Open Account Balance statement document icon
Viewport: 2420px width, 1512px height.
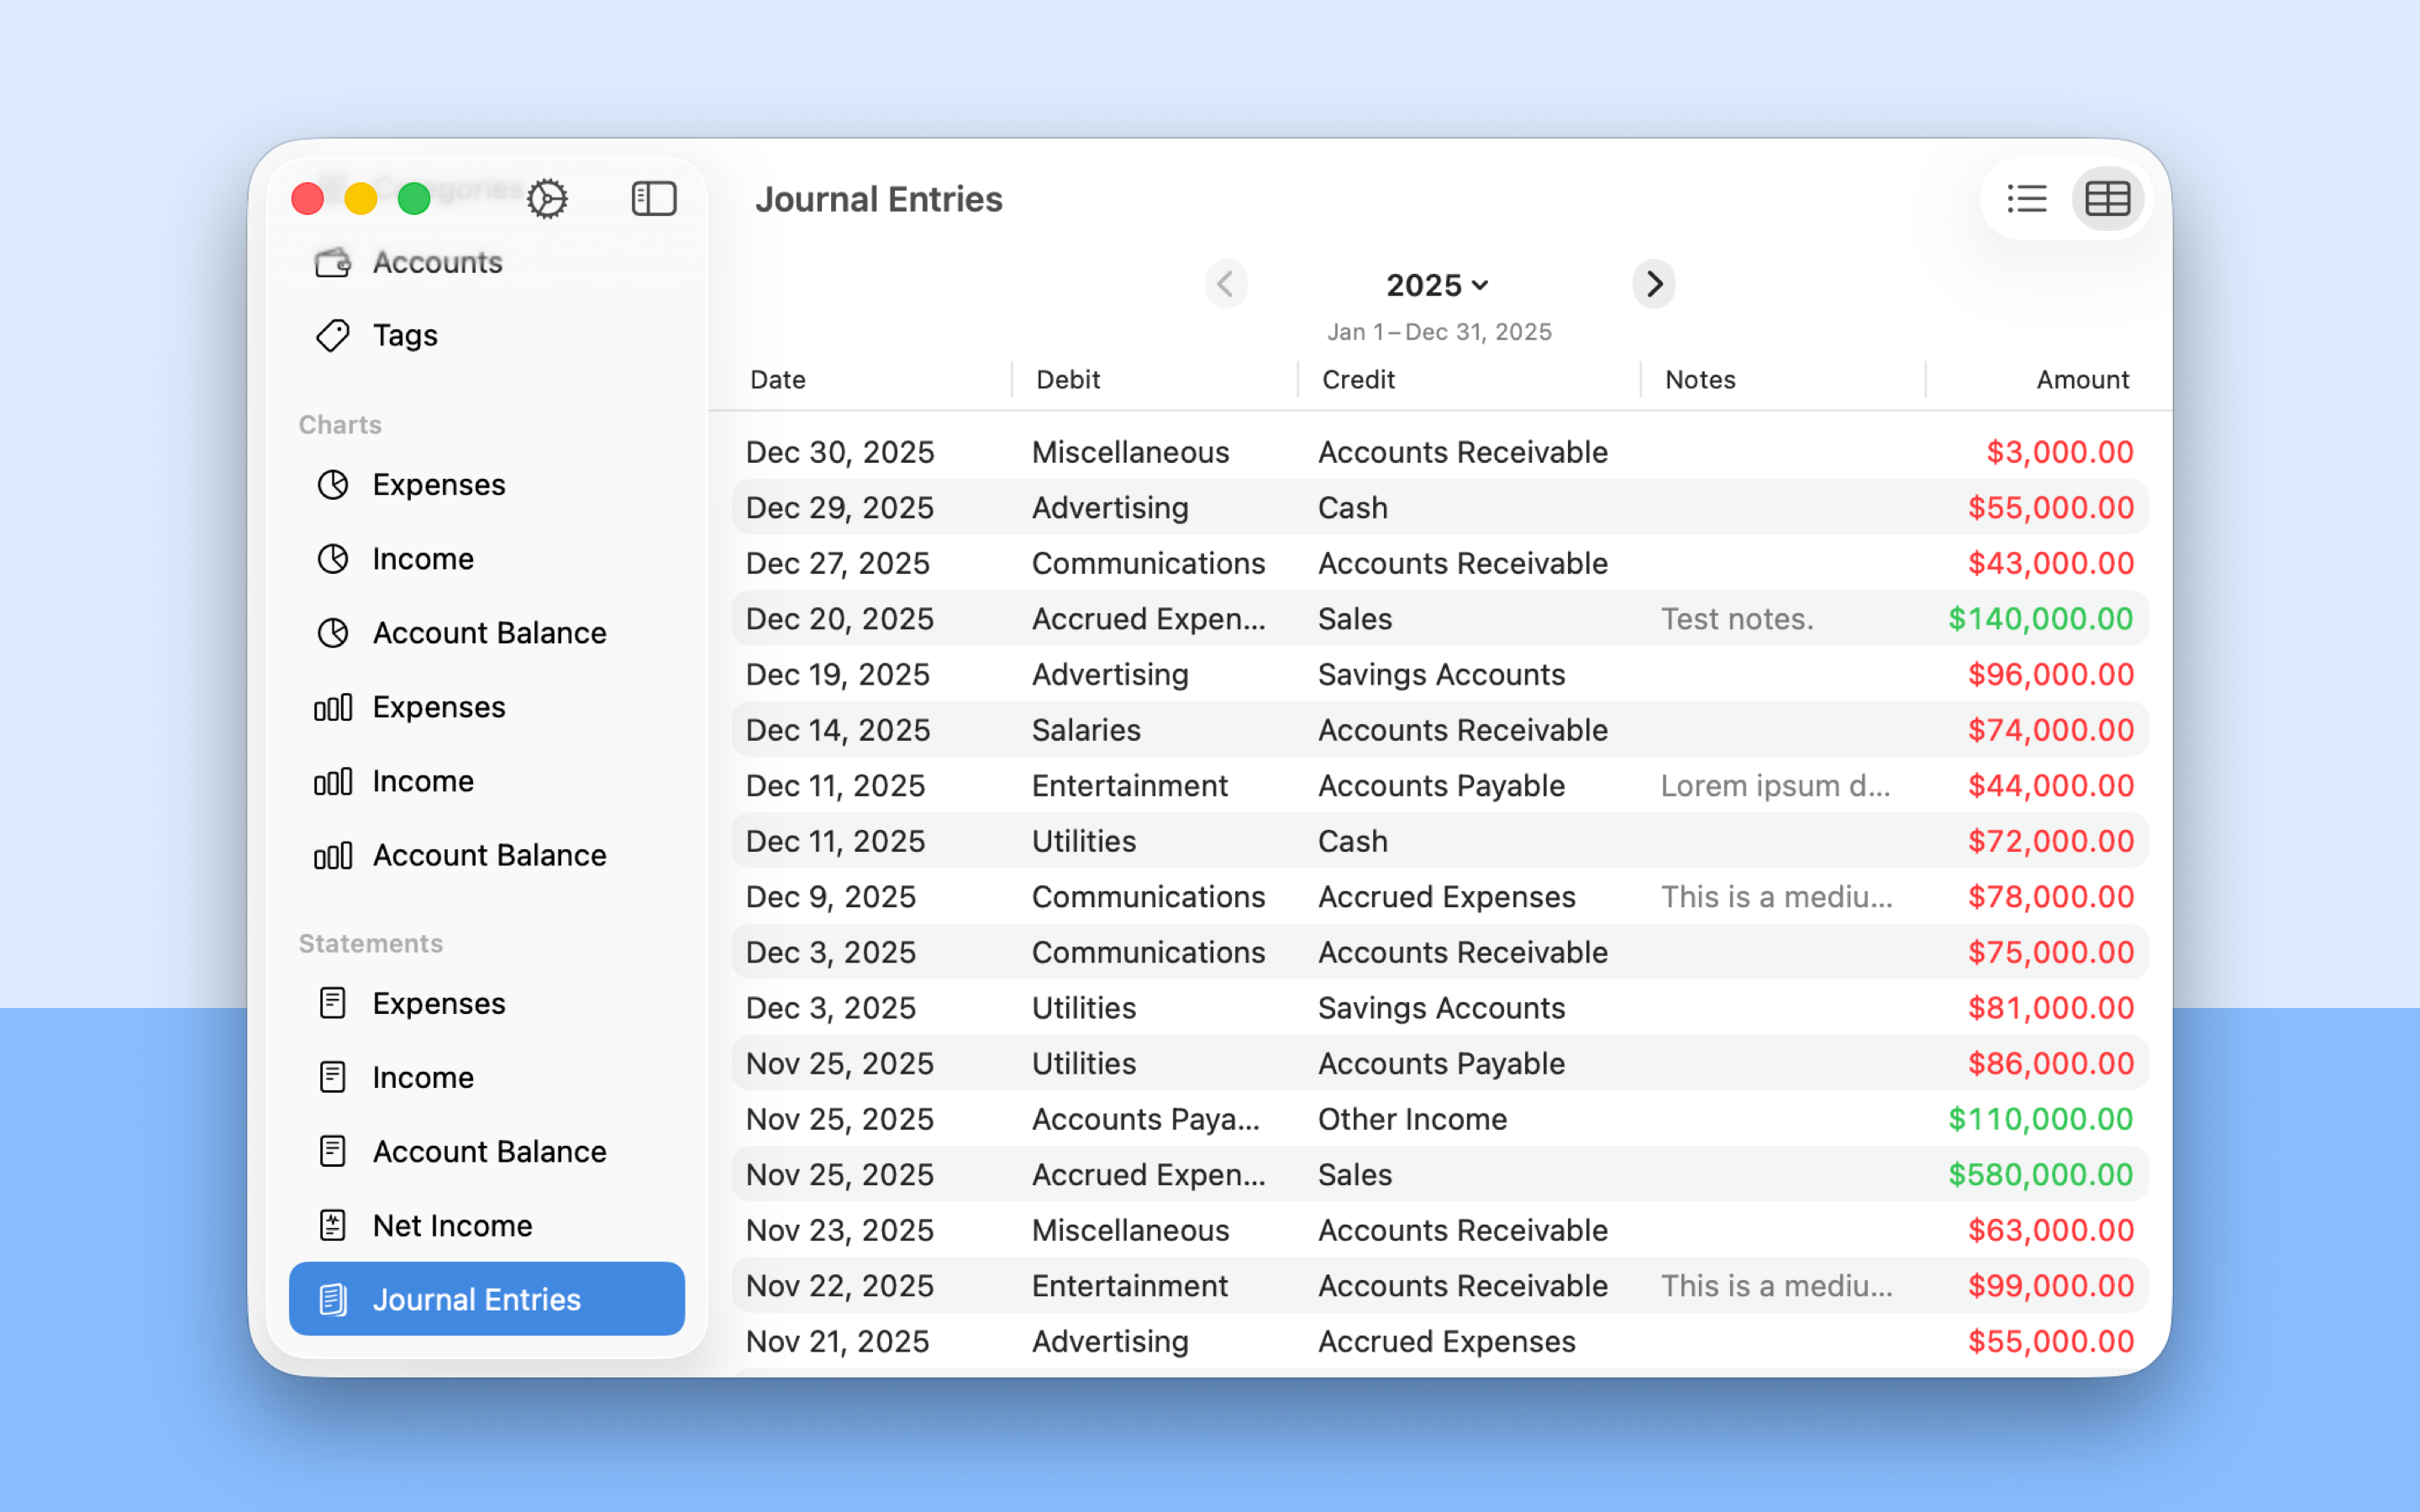coord(333,1151)
